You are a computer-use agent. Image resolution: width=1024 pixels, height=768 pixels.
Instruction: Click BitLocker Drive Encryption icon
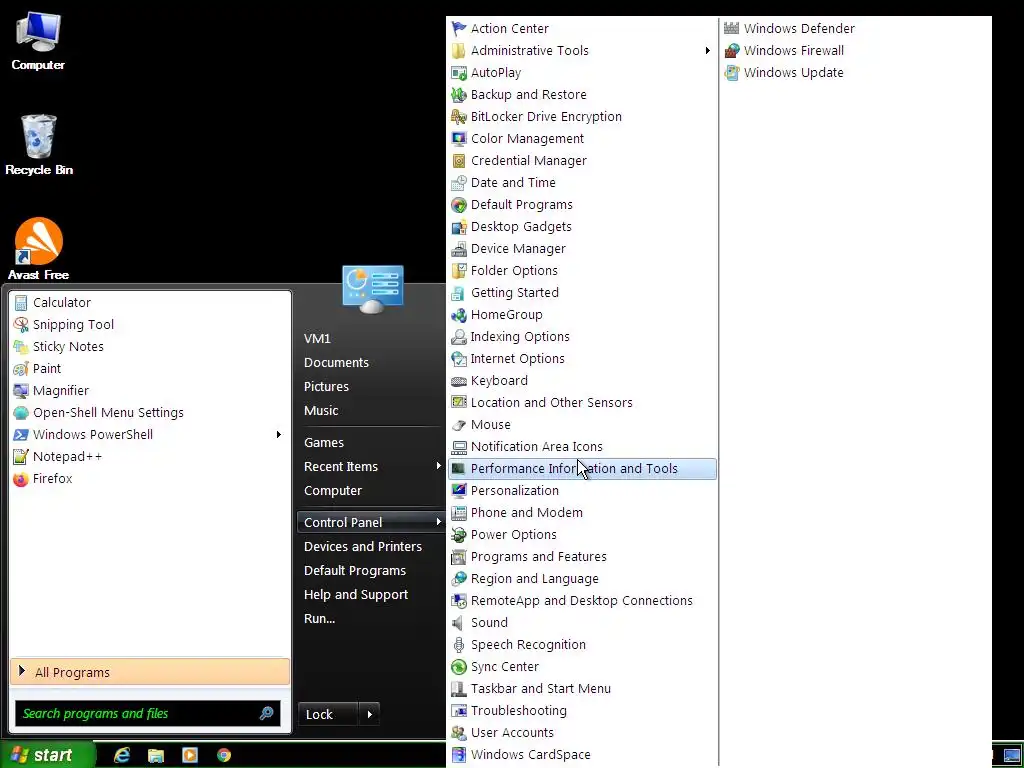click(459, 117)
